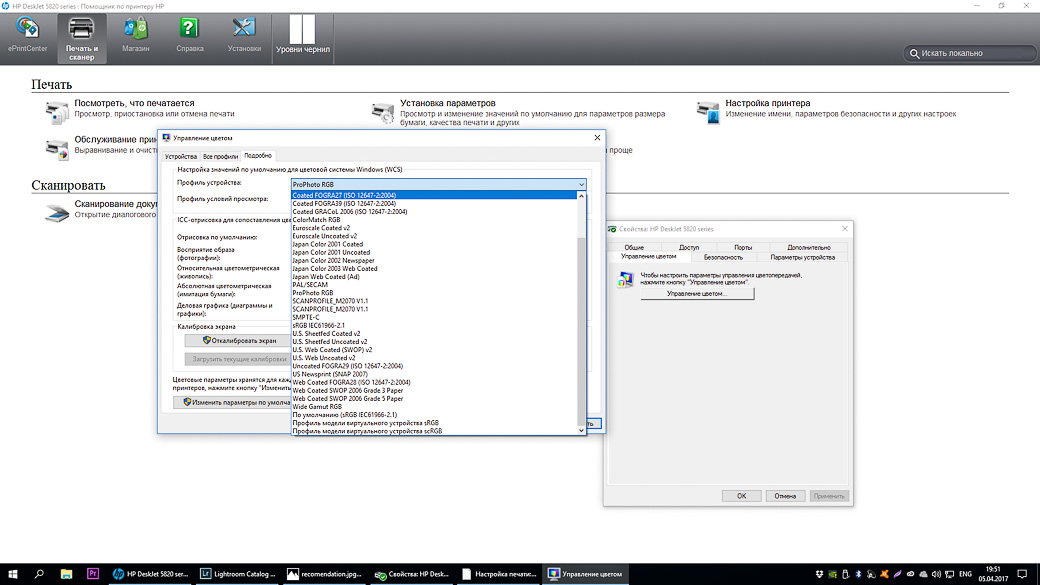Select the Подробно tab
1040x585 pixels.
258,155
